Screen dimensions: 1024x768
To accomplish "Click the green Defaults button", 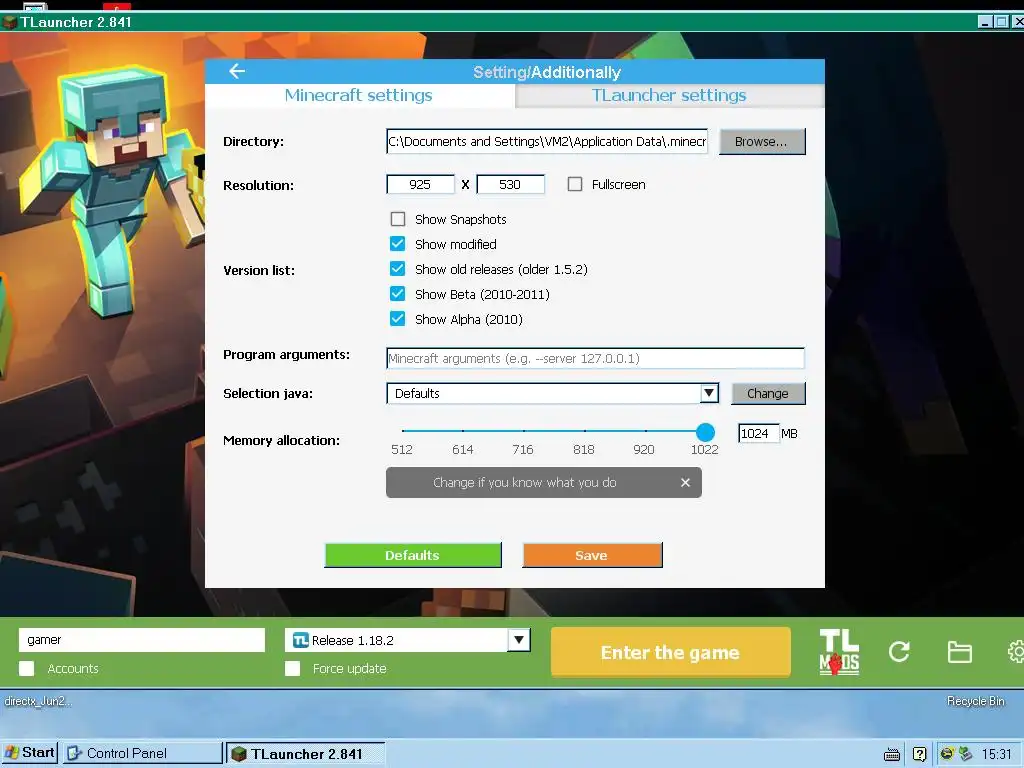I will coord(413,555).
